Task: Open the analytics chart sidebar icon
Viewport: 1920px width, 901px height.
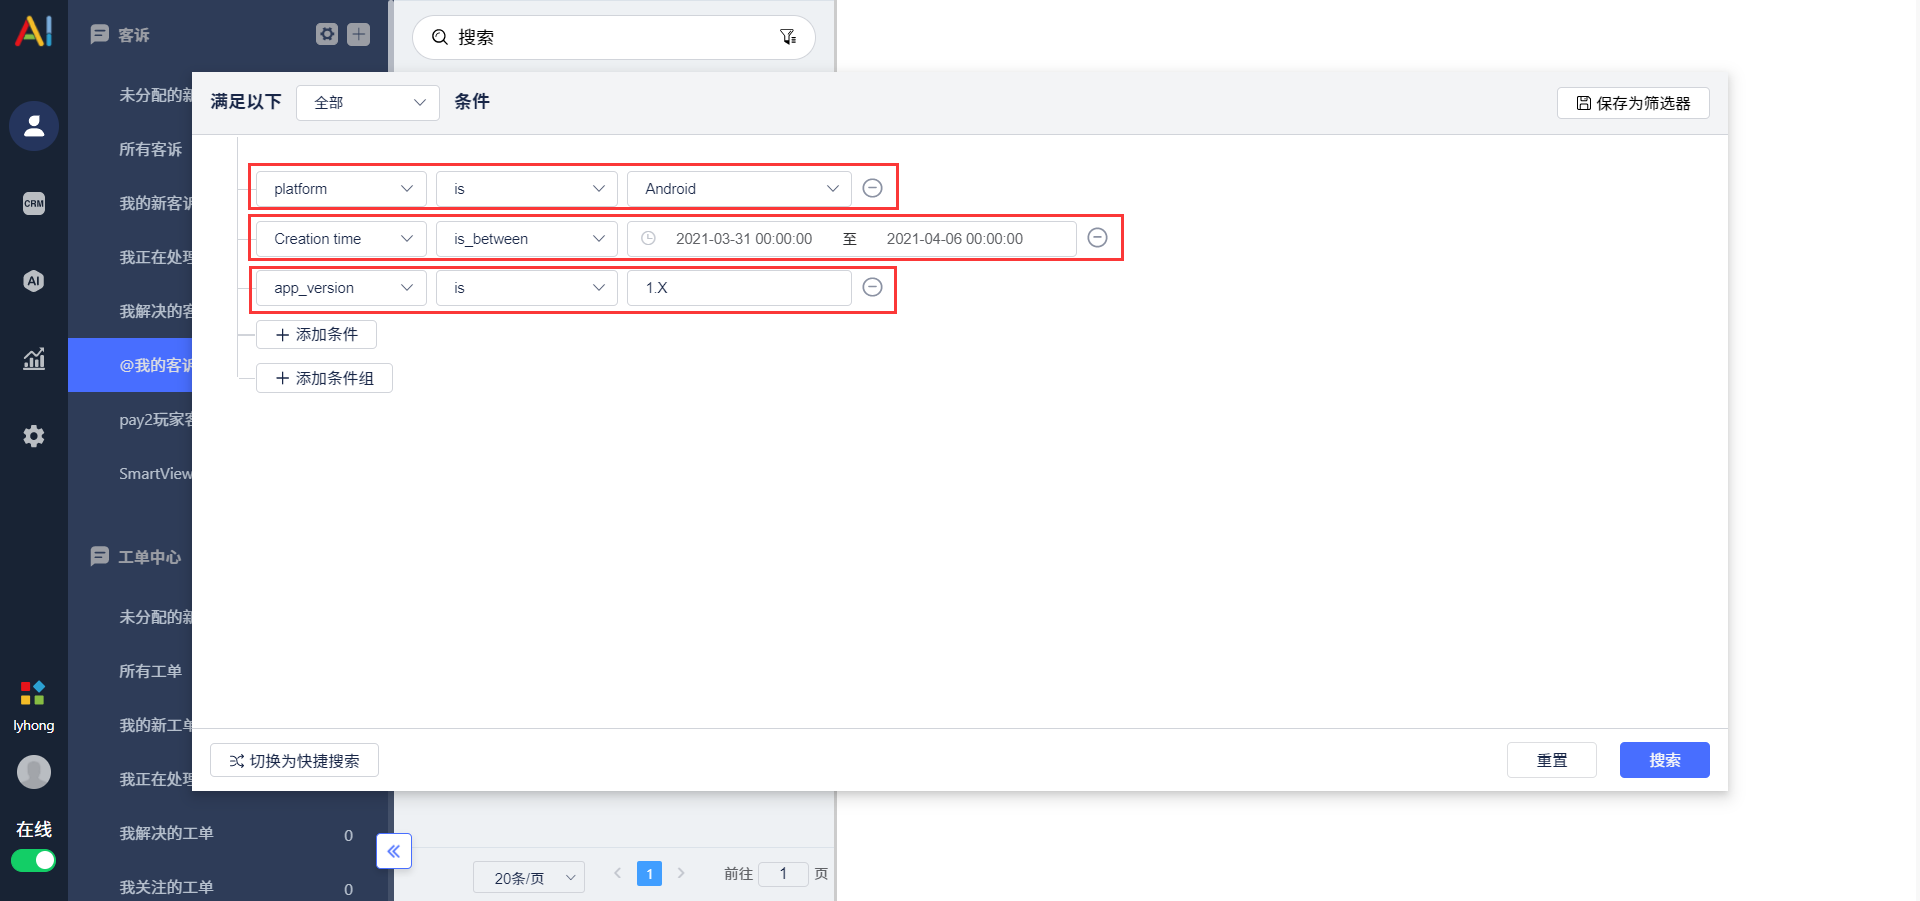Action: tap(34, 358)
